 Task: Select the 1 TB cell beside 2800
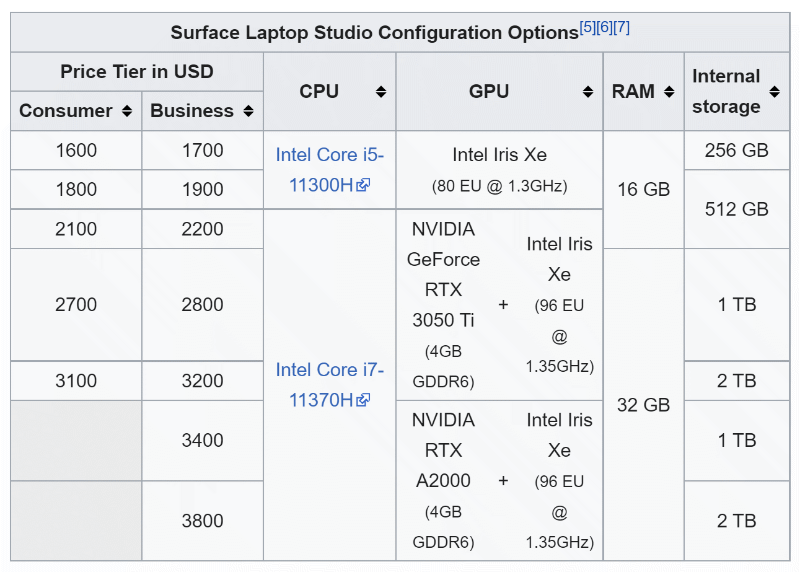click(737, 305)
